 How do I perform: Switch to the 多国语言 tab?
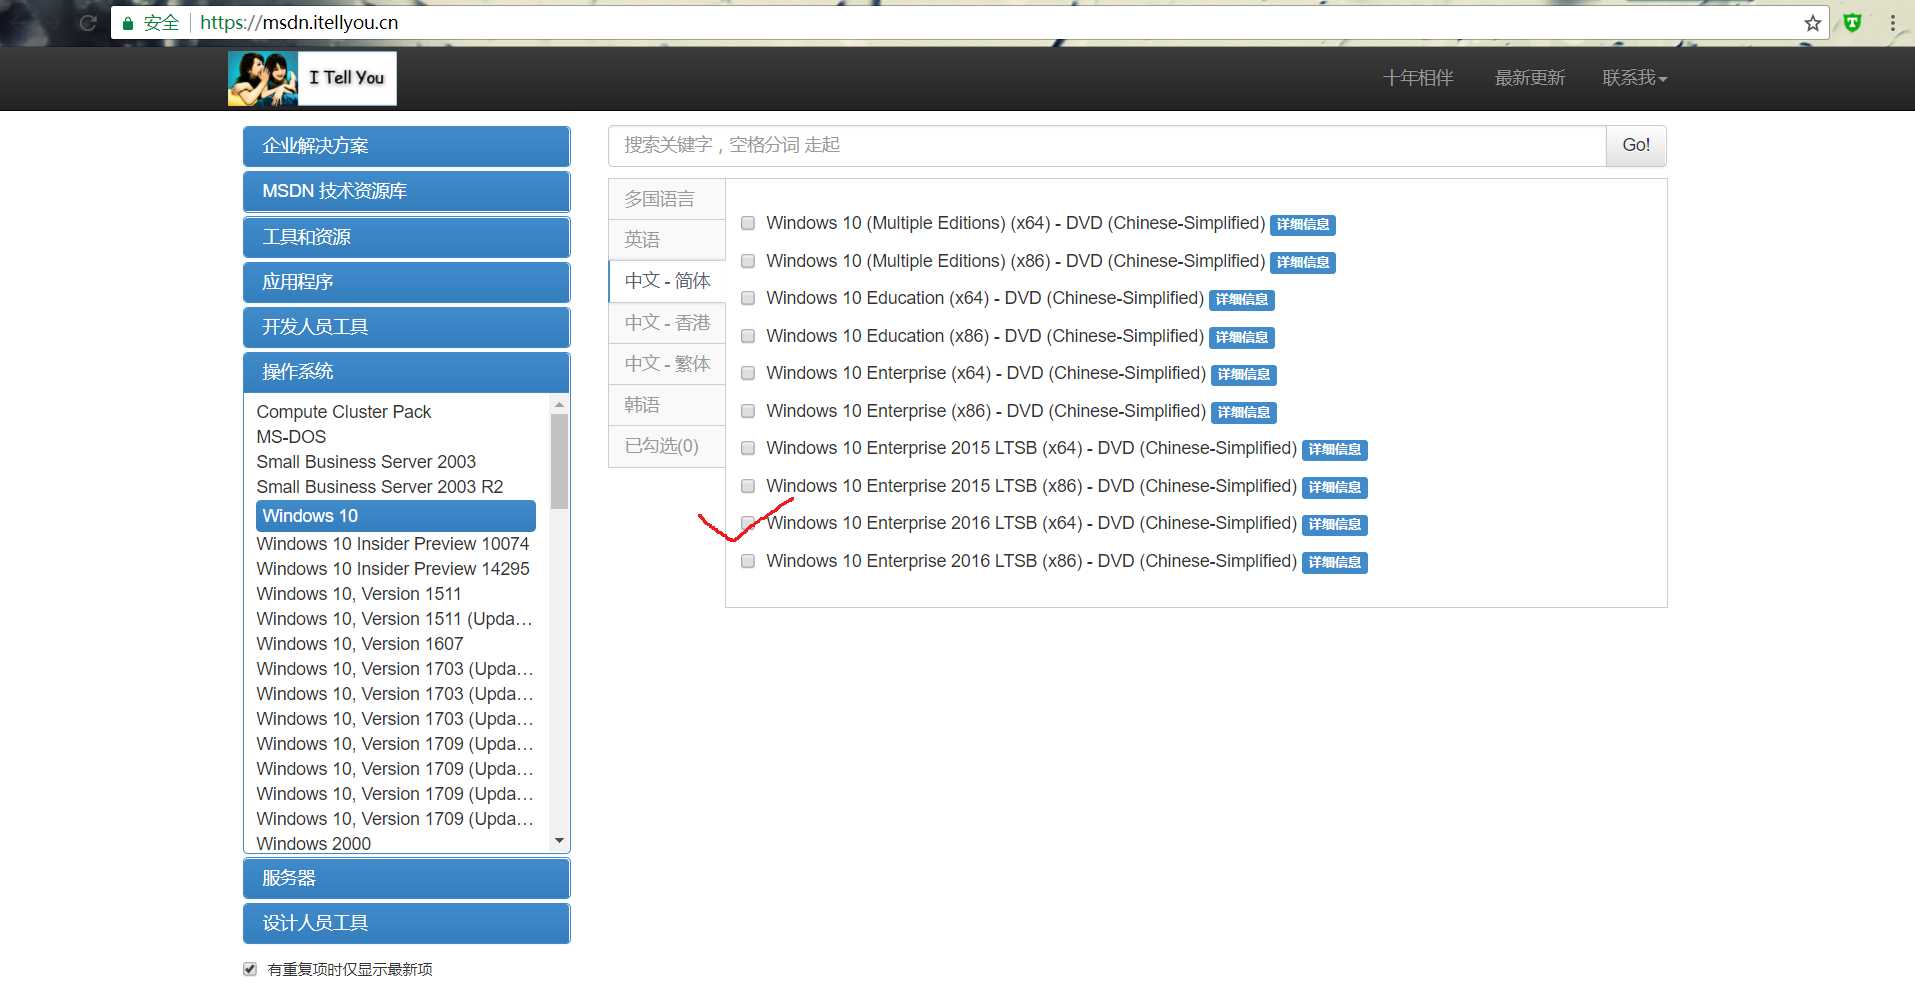point(667,199)
